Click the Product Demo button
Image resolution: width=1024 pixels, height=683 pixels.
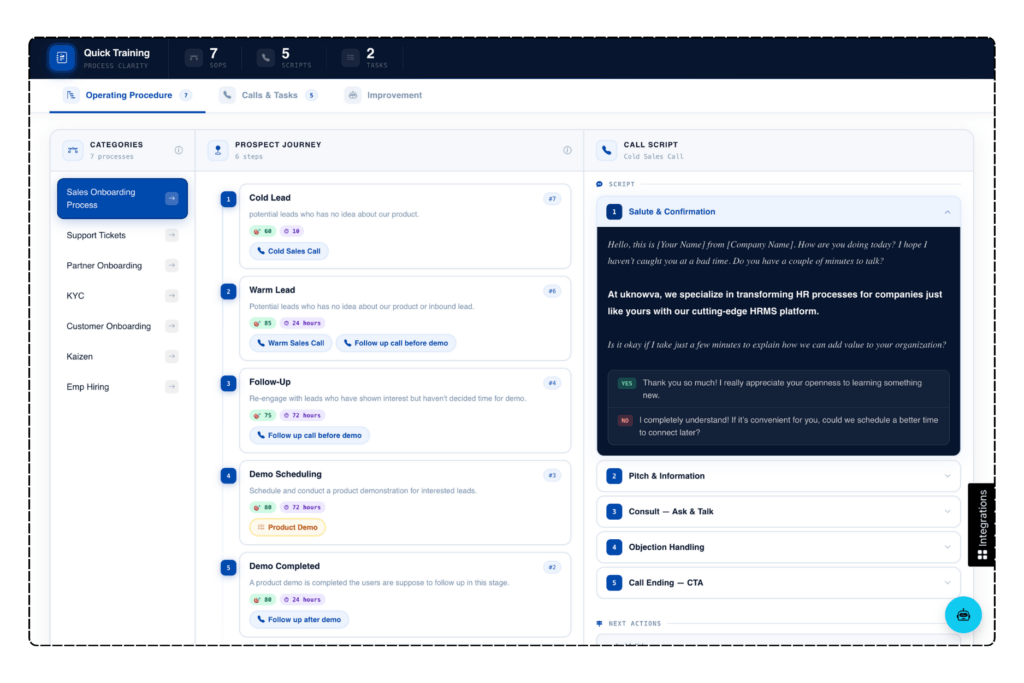pos(287,527)
